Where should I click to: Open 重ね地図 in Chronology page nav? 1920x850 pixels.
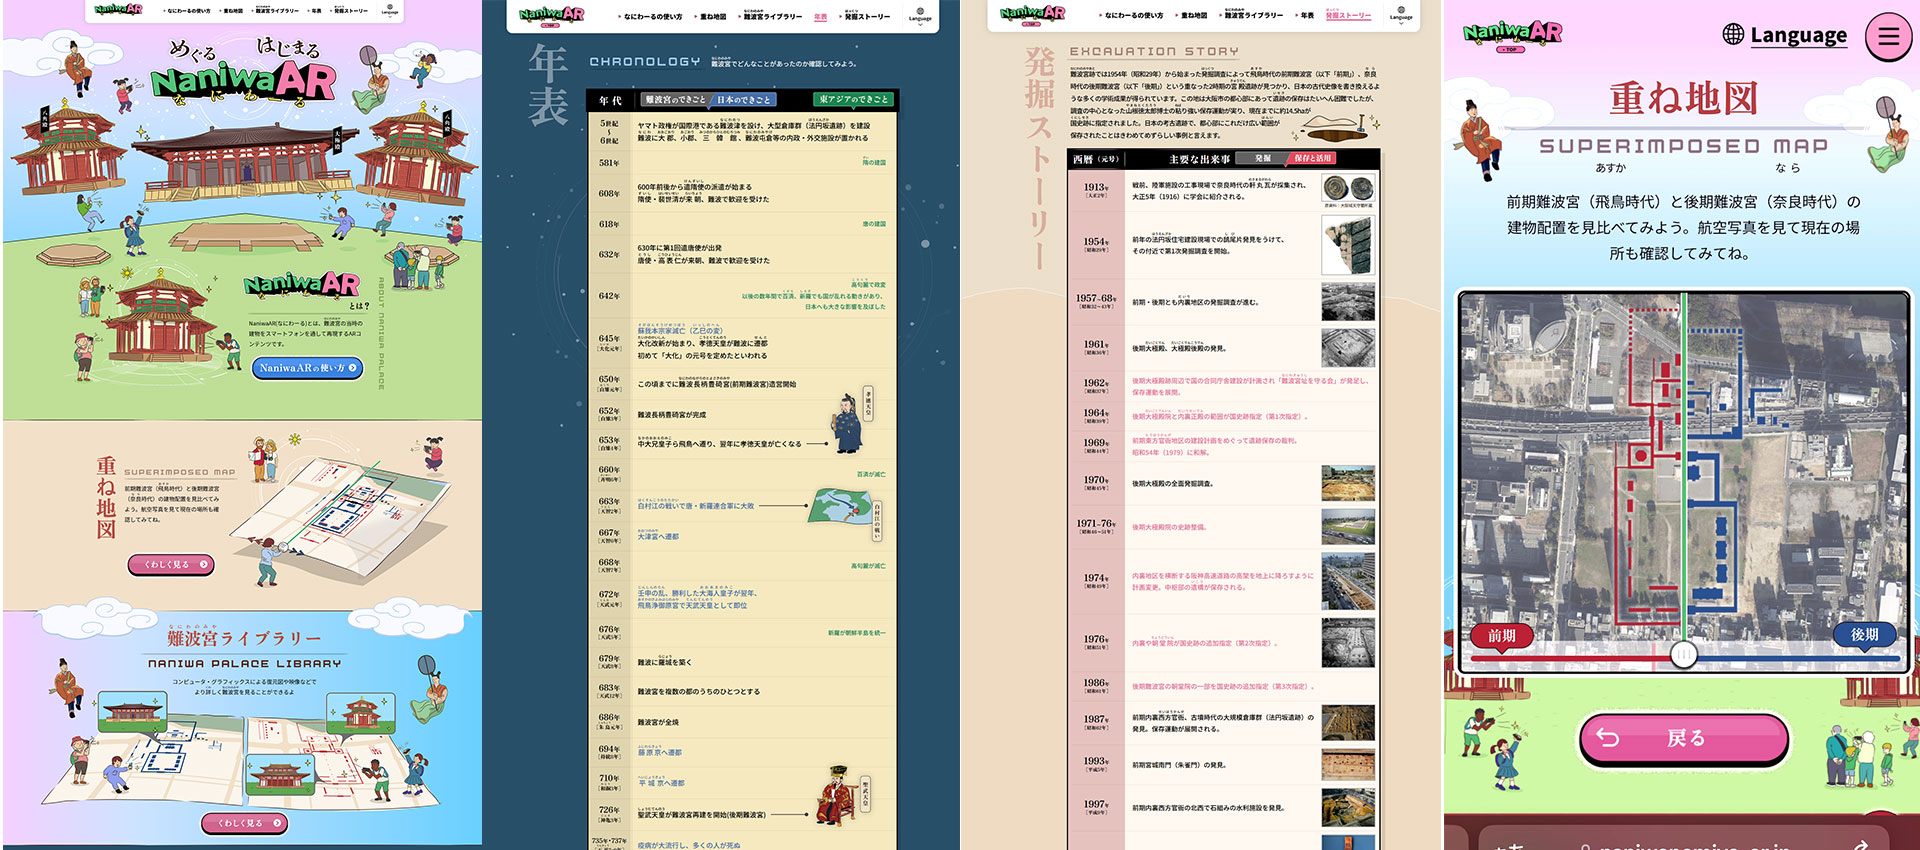[712, 17]
